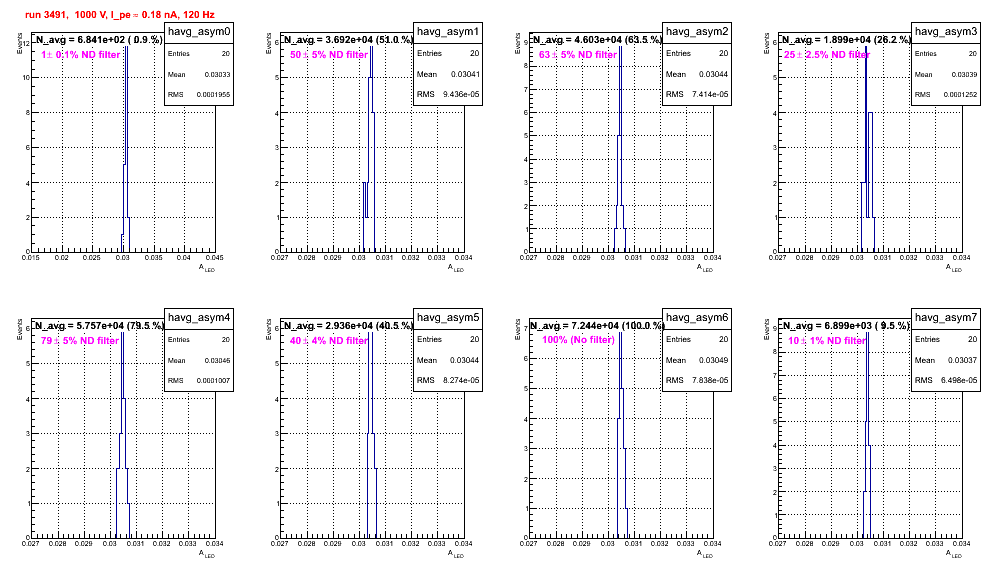Click Mean 0.03041 in havg_asym1 stats

(448, 74)
